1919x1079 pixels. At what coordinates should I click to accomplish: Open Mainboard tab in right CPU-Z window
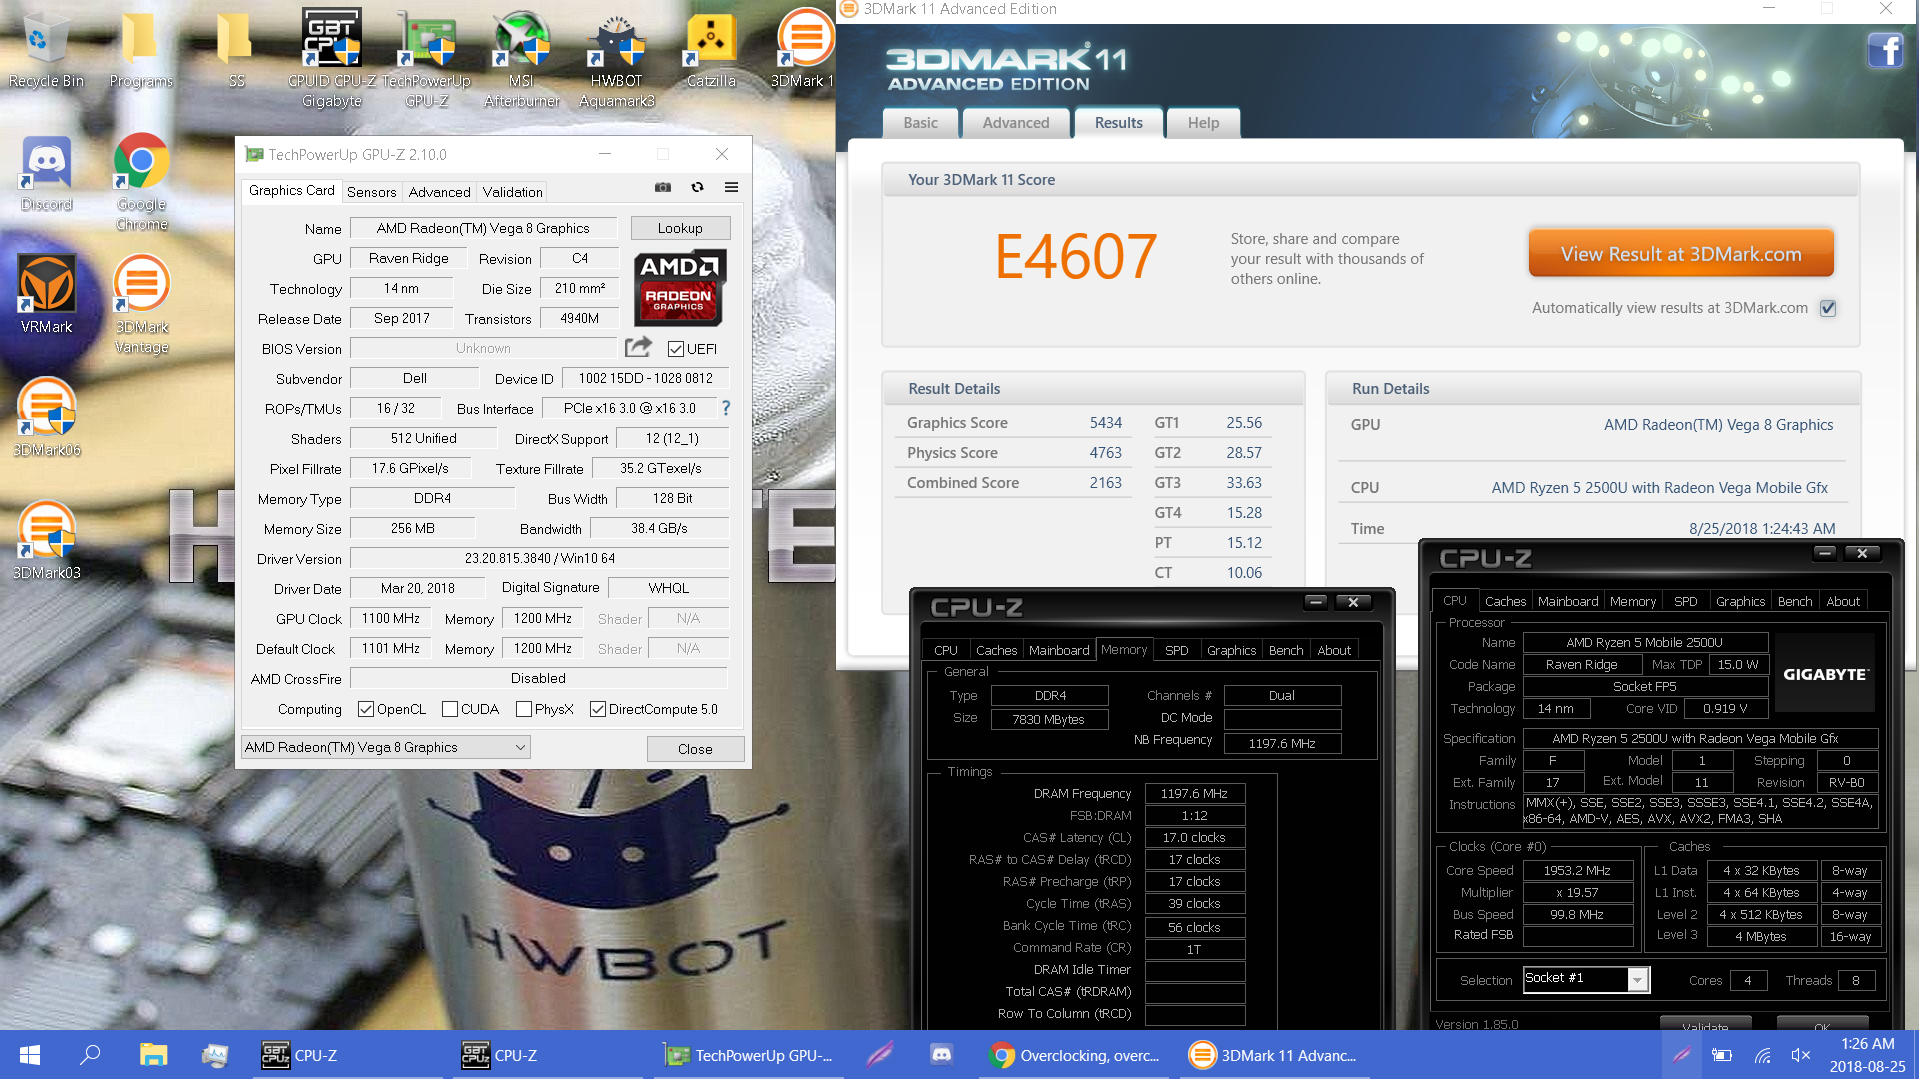pos(1568,601)
